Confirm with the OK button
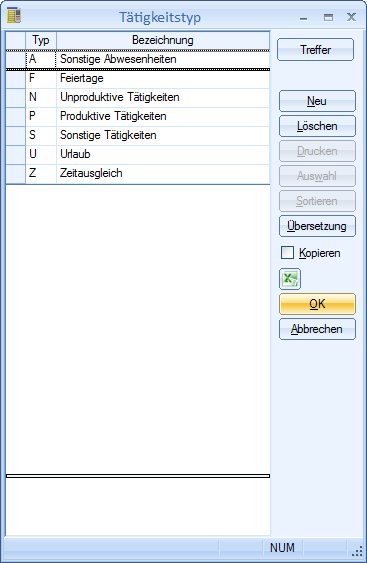 tap(317, 304)
